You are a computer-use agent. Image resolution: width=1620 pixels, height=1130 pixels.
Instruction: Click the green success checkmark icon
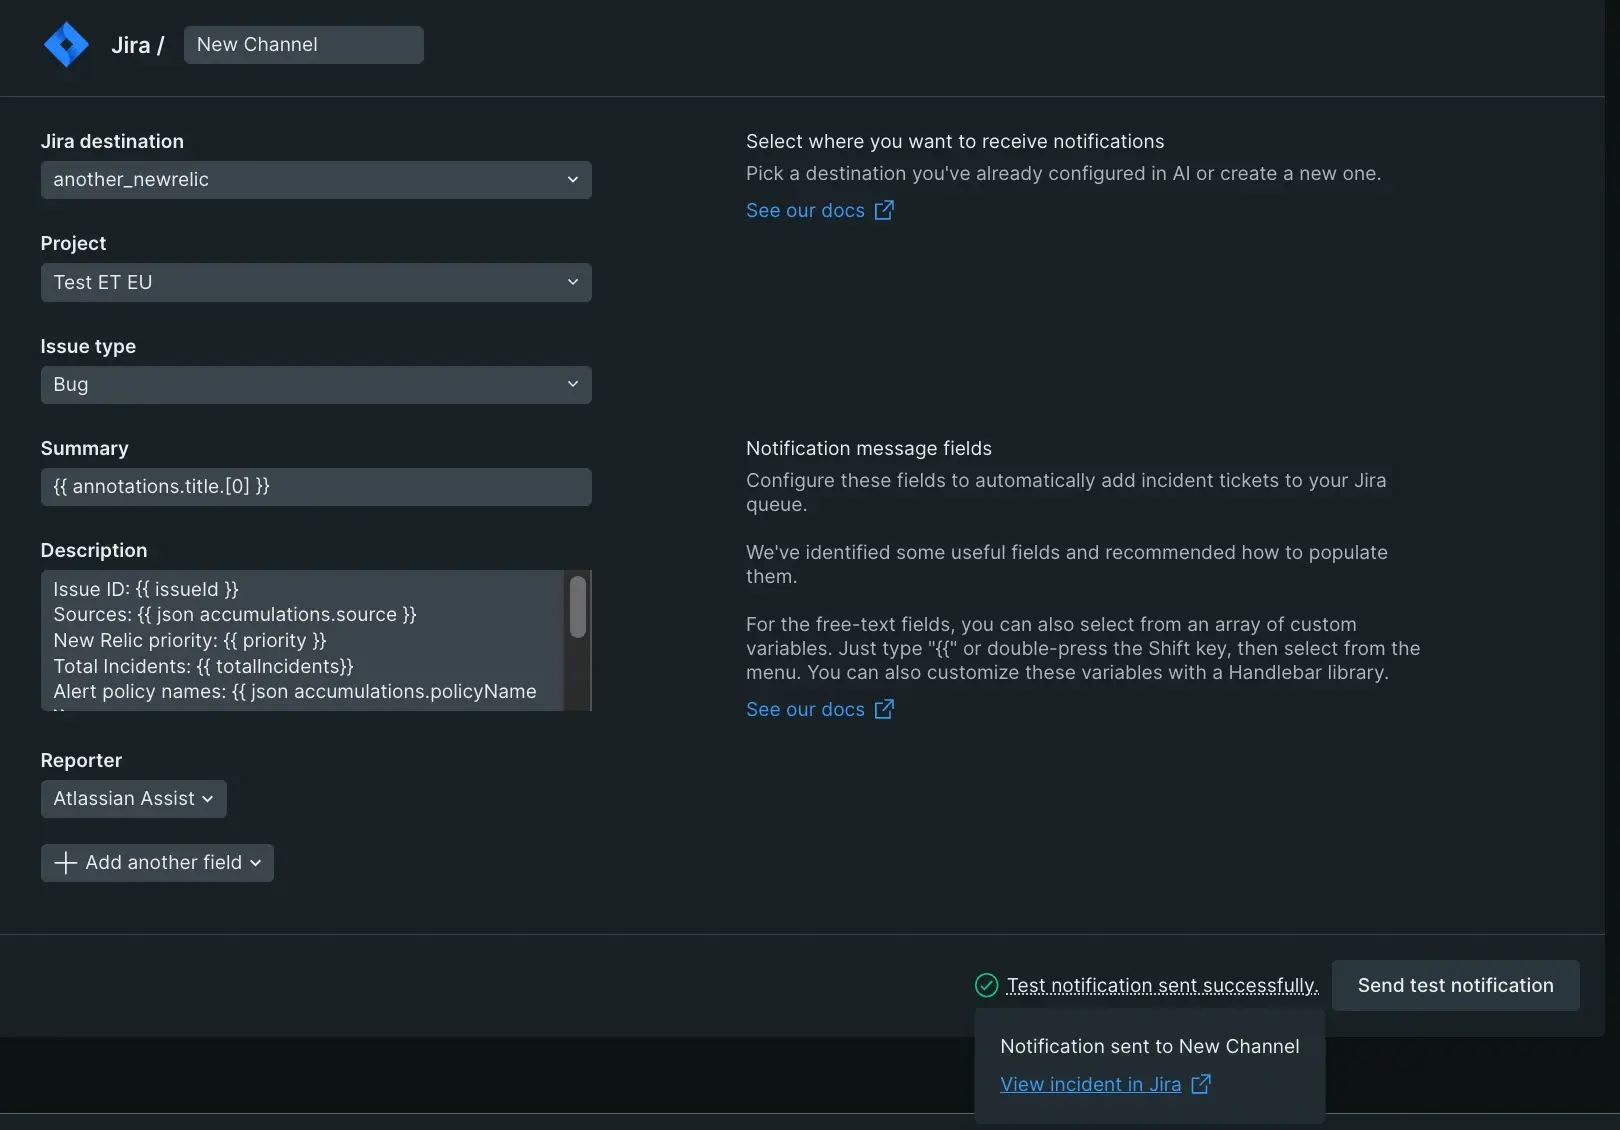coord(986,985)
